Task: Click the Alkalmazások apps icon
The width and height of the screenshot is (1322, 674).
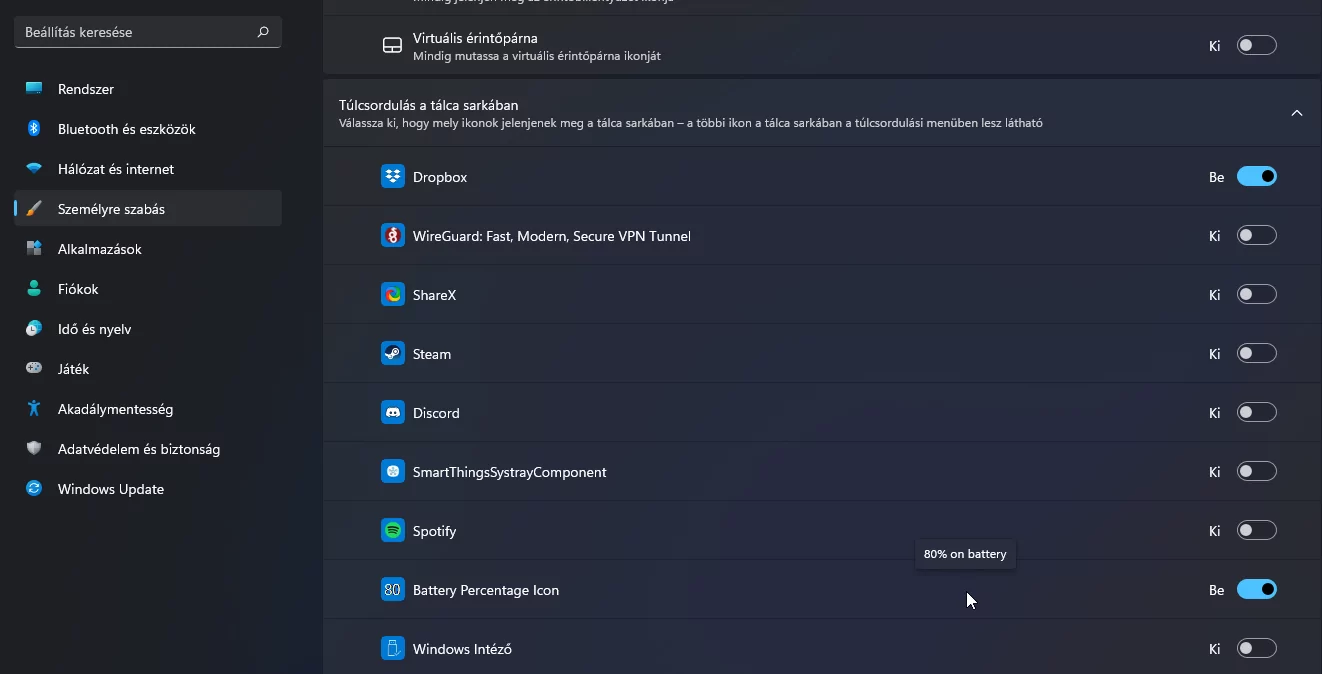Action: coord(34,249)
